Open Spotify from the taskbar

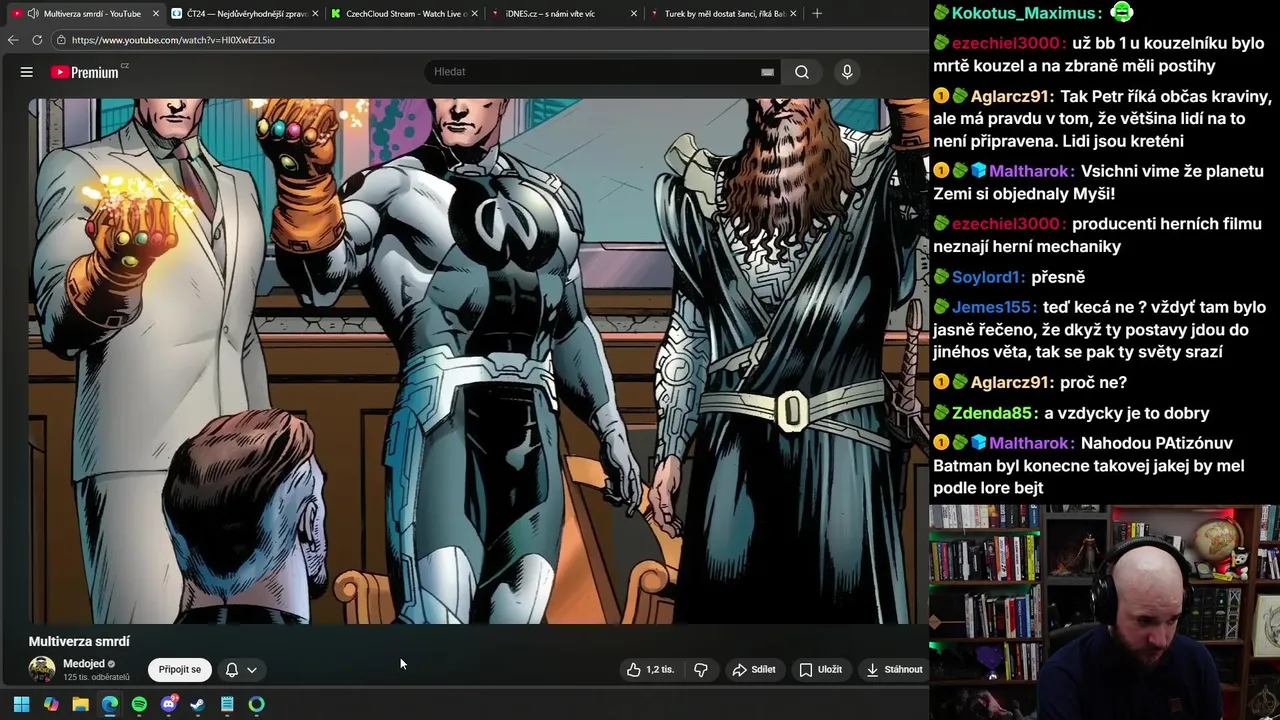(x=139, y=704)
